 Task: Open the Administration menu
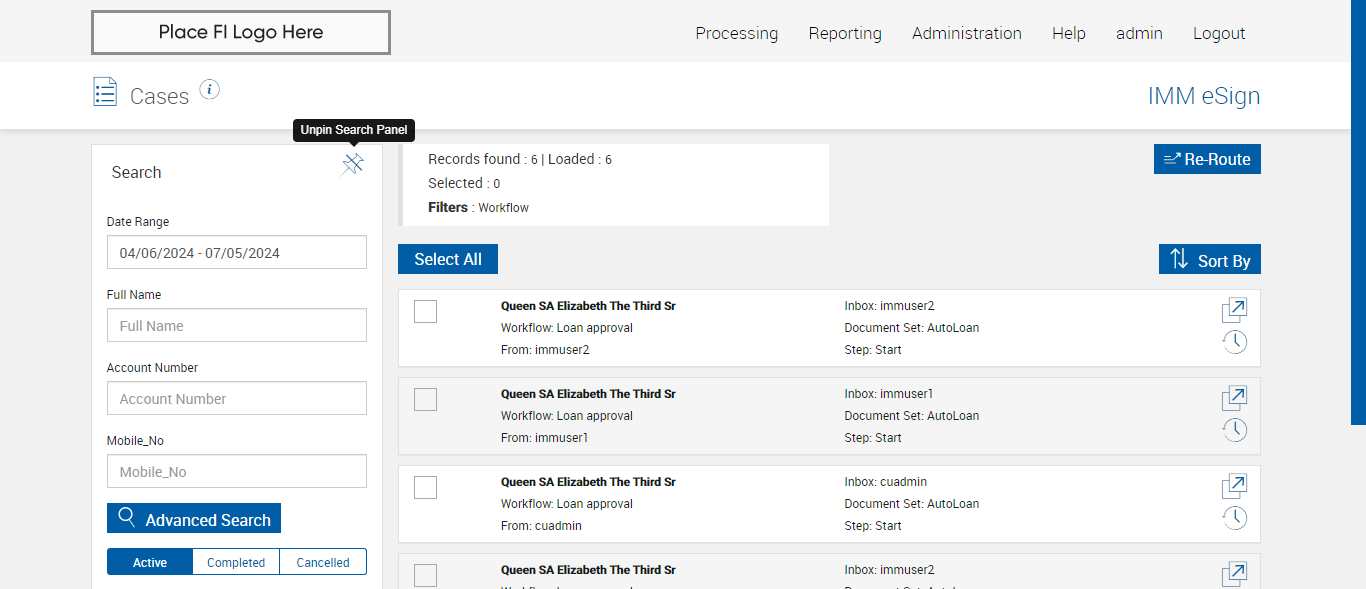966,33
